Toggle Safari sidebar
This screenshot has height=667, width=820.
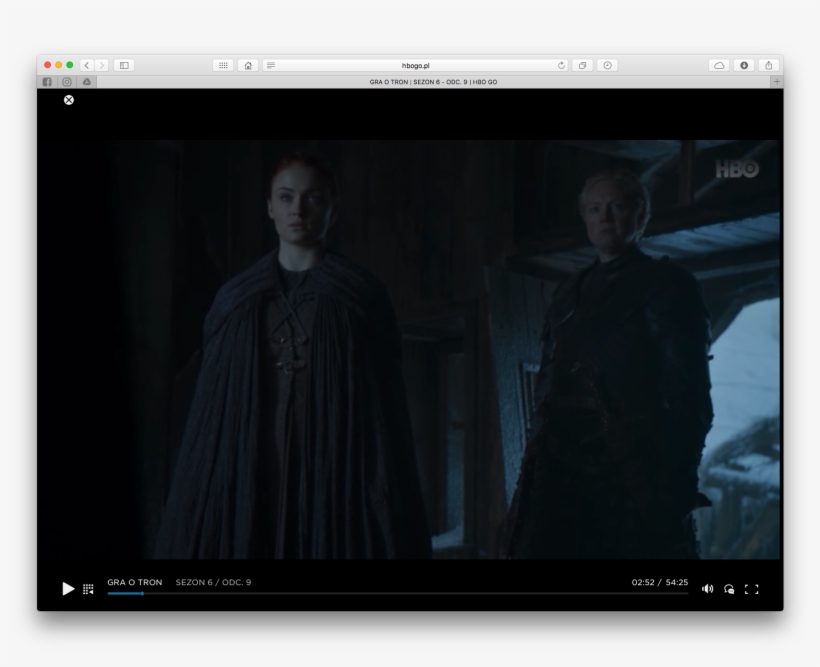pyautogui.click(x=124, y=65)
